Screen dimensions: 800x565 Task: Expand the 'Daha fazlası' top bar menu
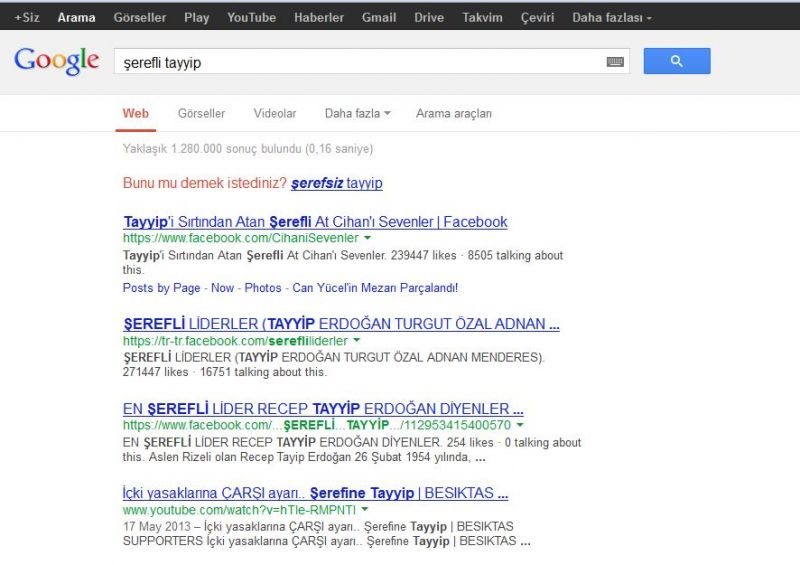611,17
